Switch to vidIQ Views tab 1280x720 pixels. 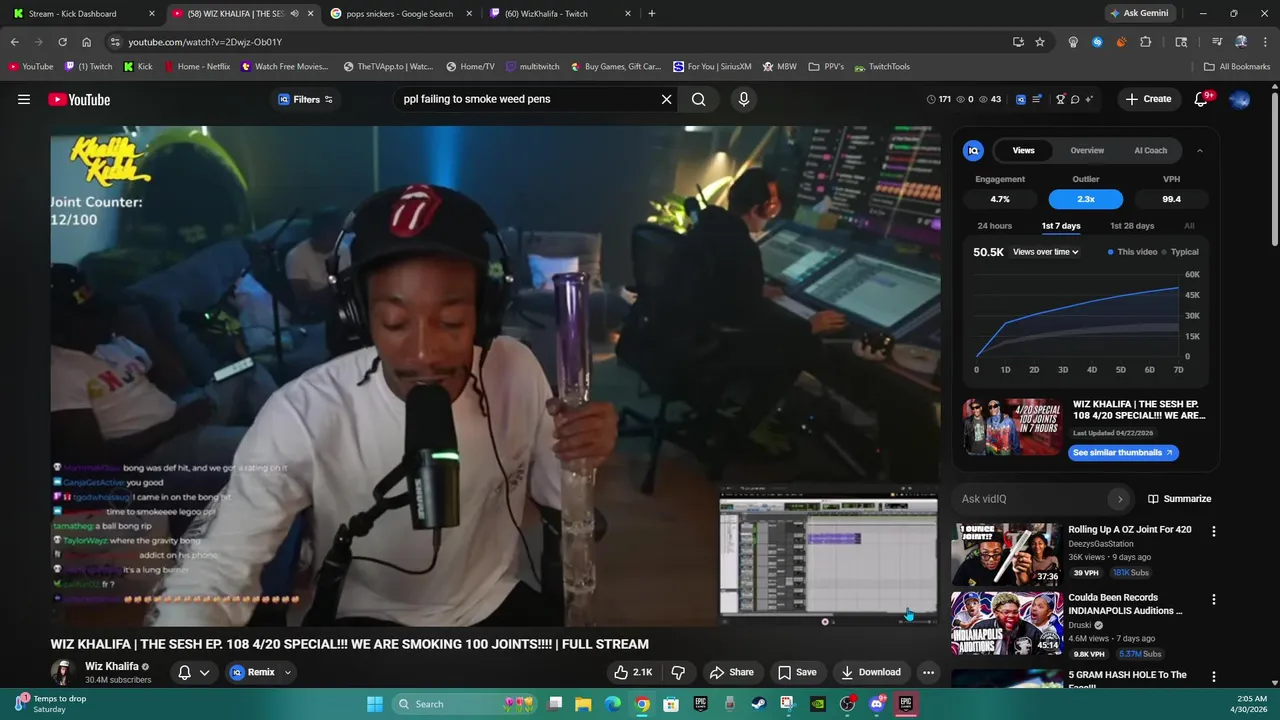click(1023, 151)
